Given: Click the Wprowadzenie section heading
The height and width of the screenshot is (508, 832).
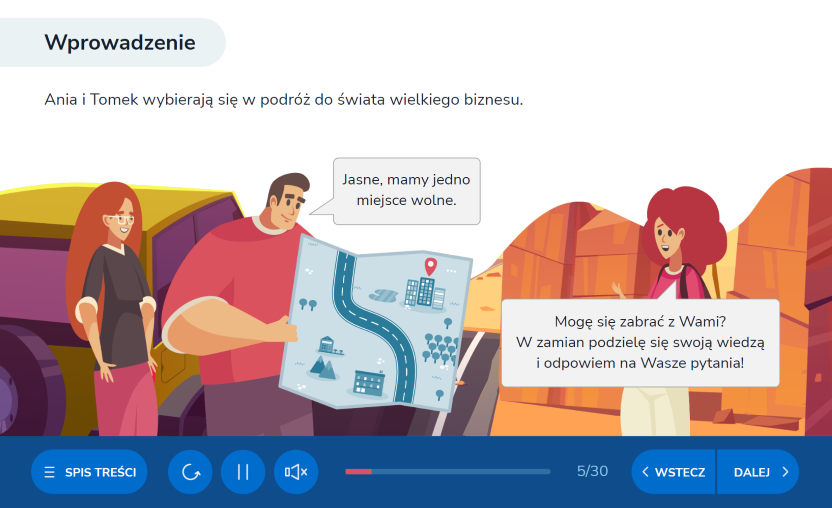Looking at the screenshot, I should tap(119, 42).
